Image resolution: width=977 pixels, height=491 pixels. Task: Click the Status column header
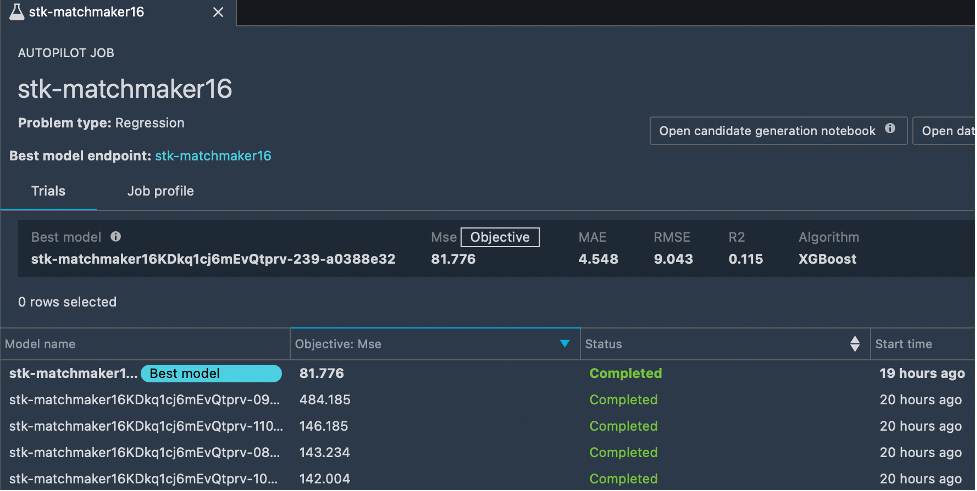click(725, 344)
